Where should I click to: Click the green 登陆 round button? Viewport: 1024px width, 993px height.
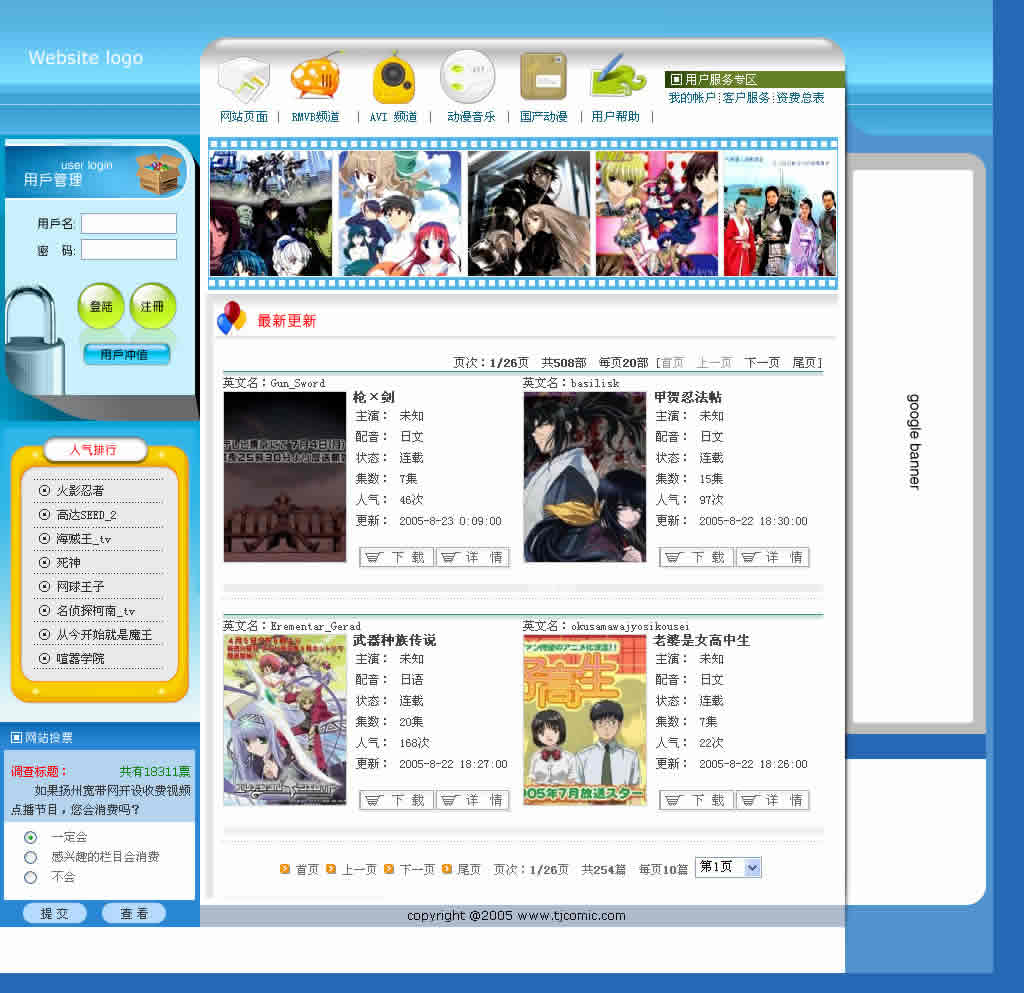pos(101,307)
